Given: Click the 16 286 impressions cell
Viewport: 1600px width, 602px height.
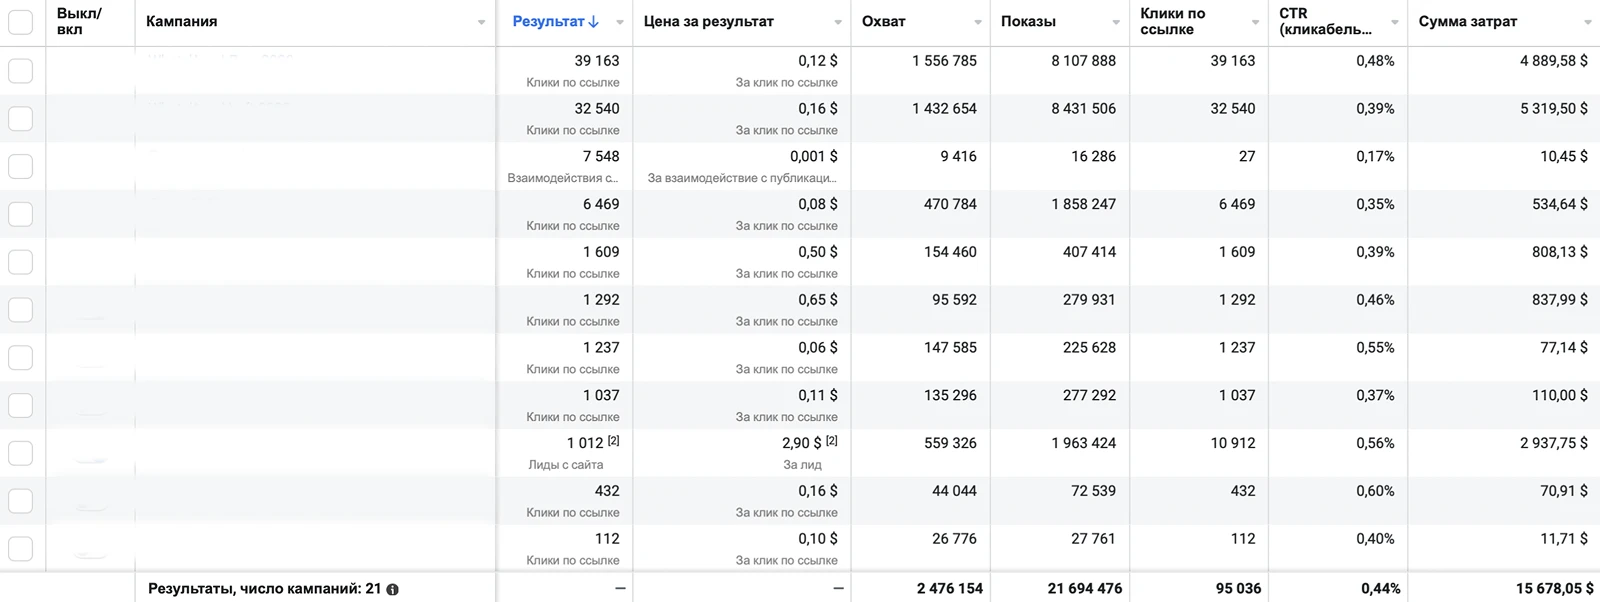Looking at the screenshot, I should tap(1093, 156).
